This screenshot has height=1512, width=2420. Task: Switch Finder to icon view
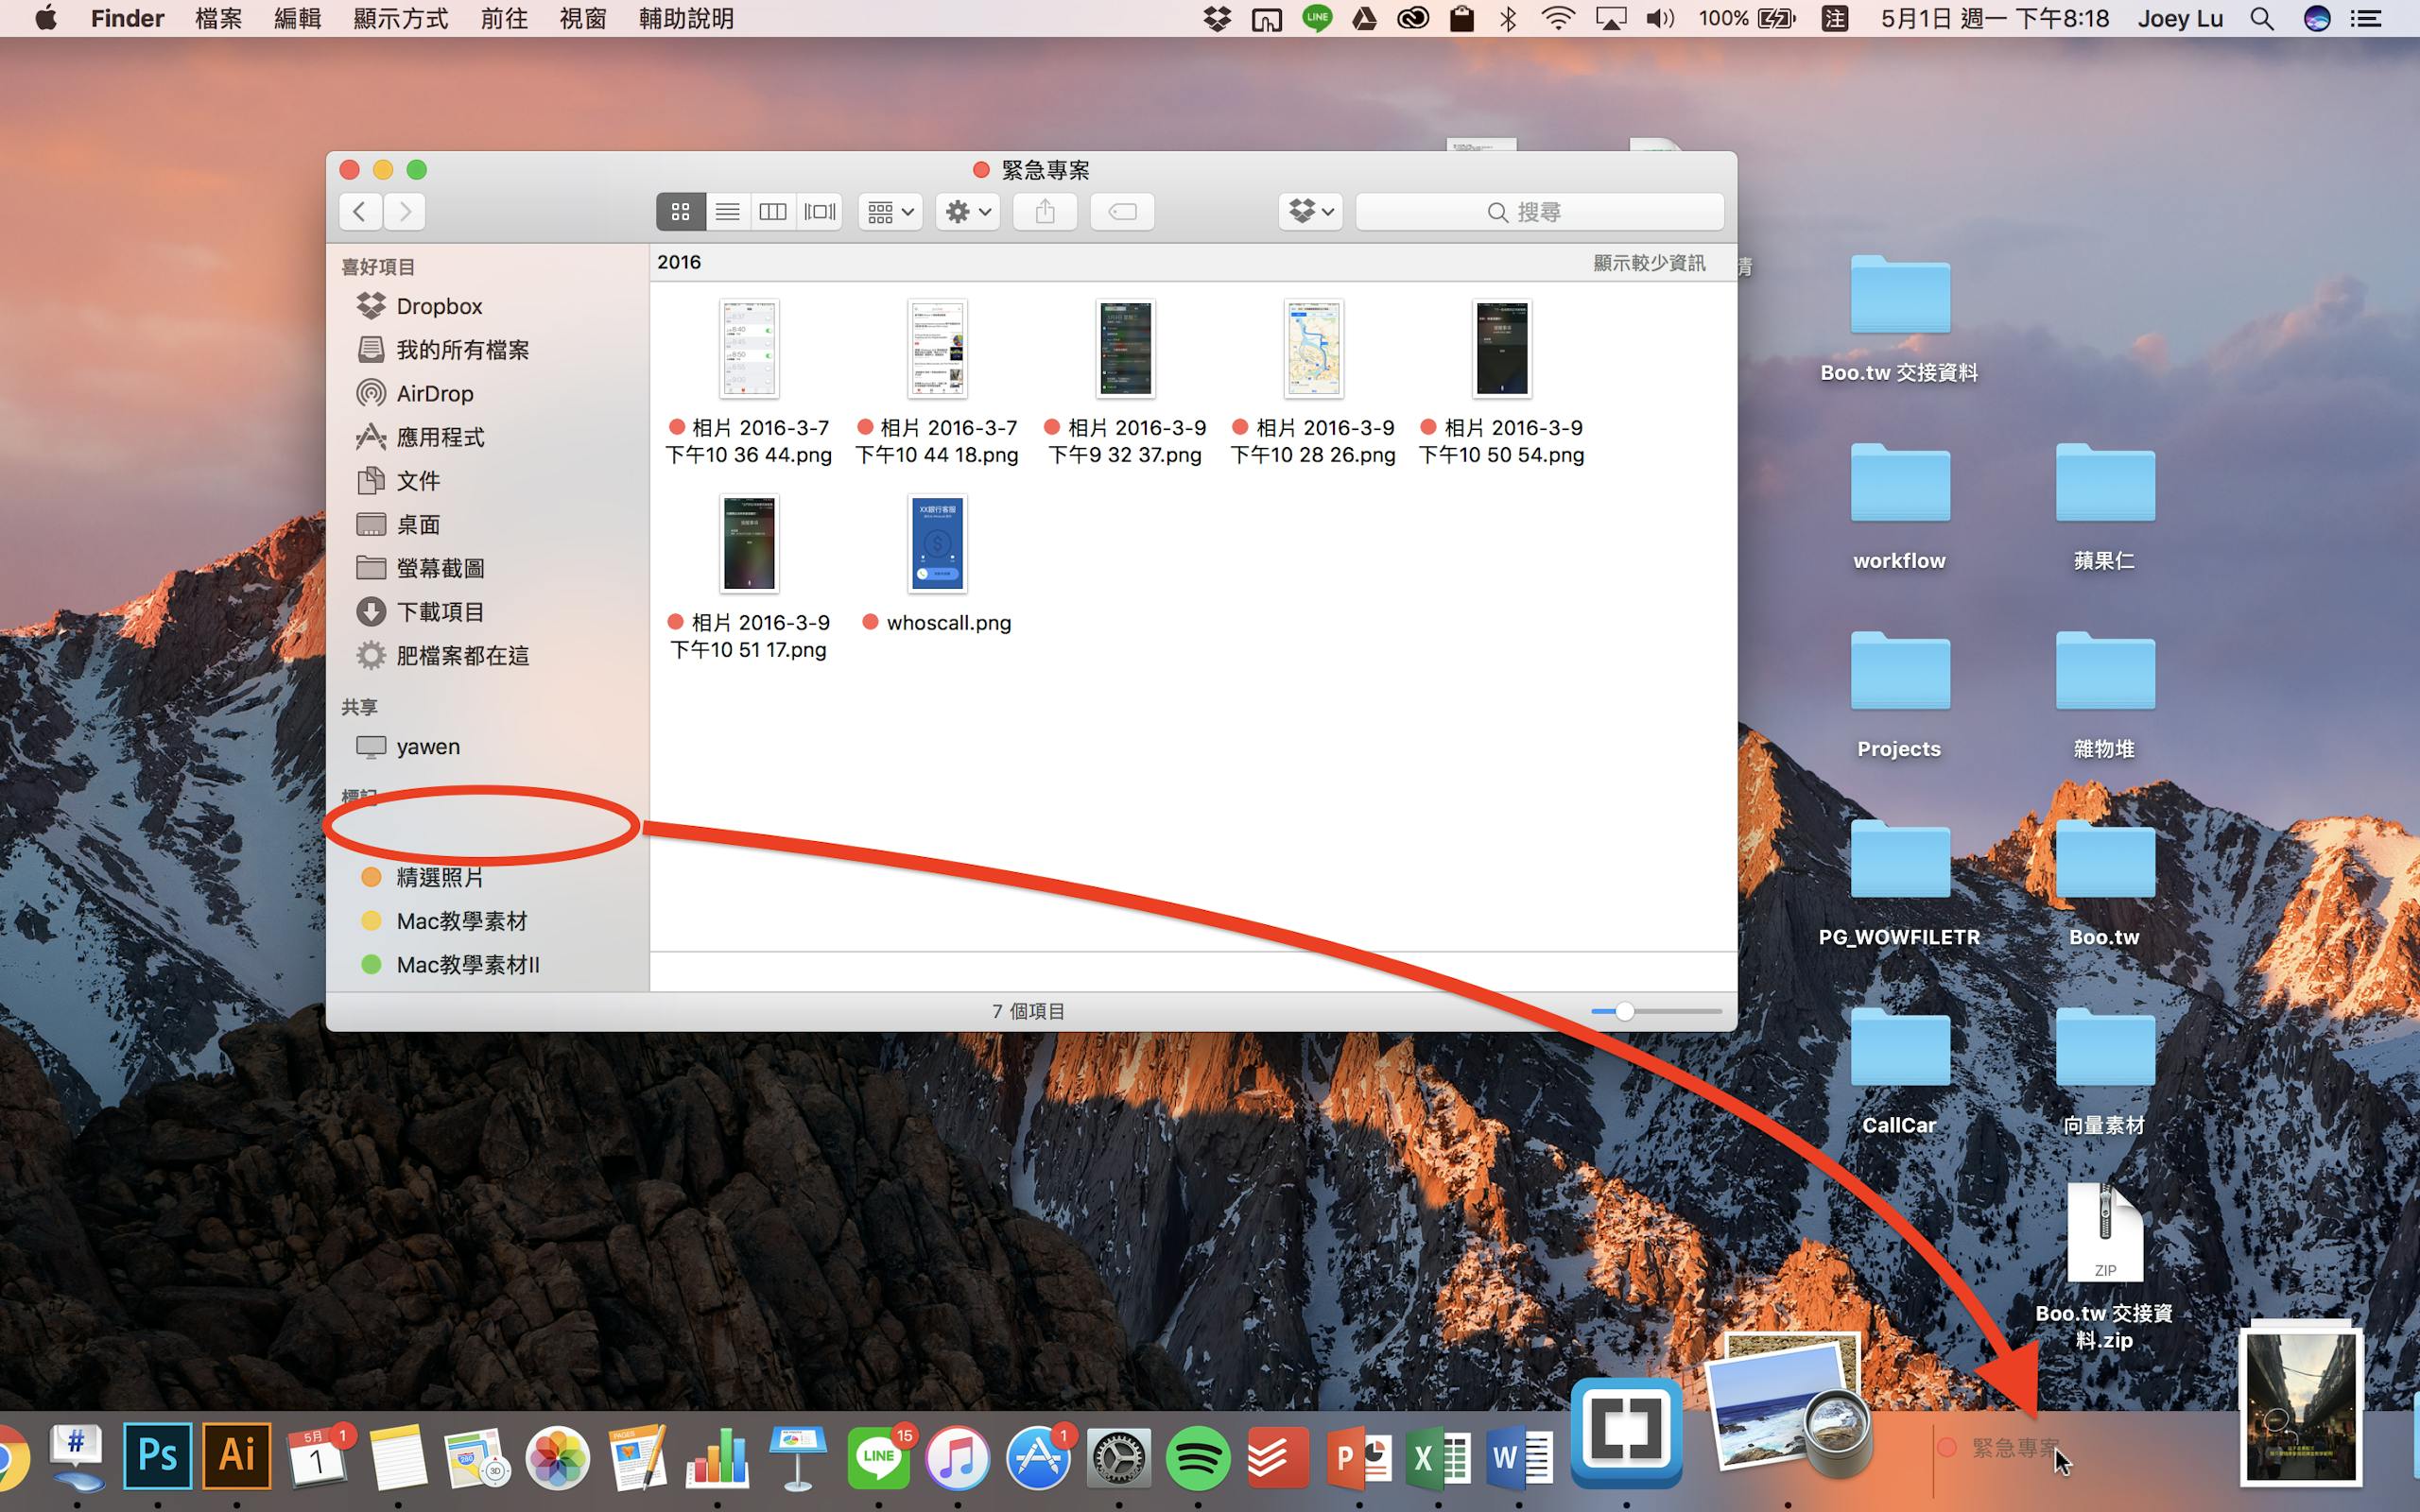coord(681,212)
